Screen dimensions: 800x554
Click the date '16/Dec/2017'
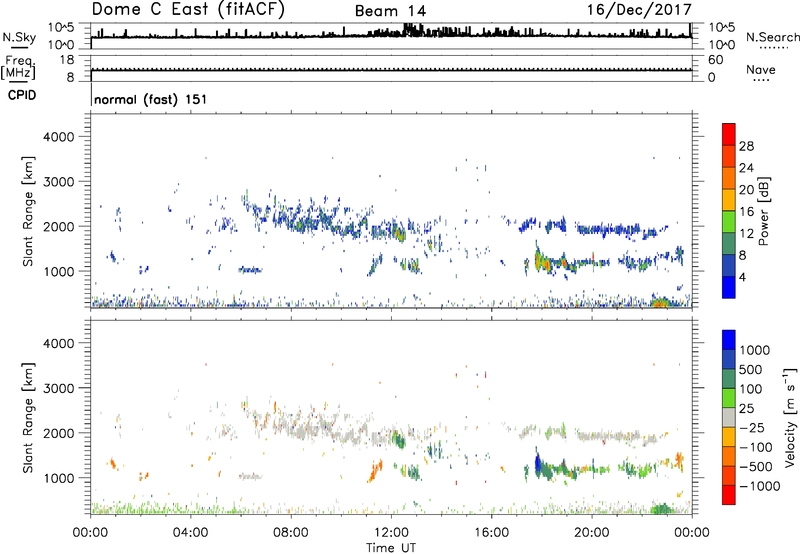coord(639,10)
